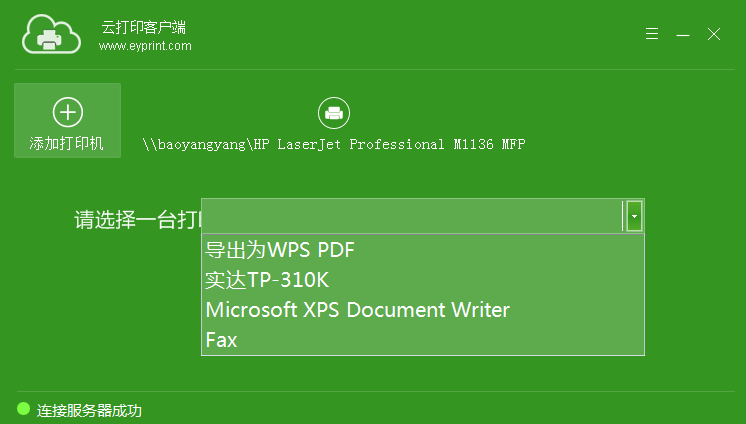Click the plus icon to add printer
Viewport: 746px width, 424px height.
[67, 112]
